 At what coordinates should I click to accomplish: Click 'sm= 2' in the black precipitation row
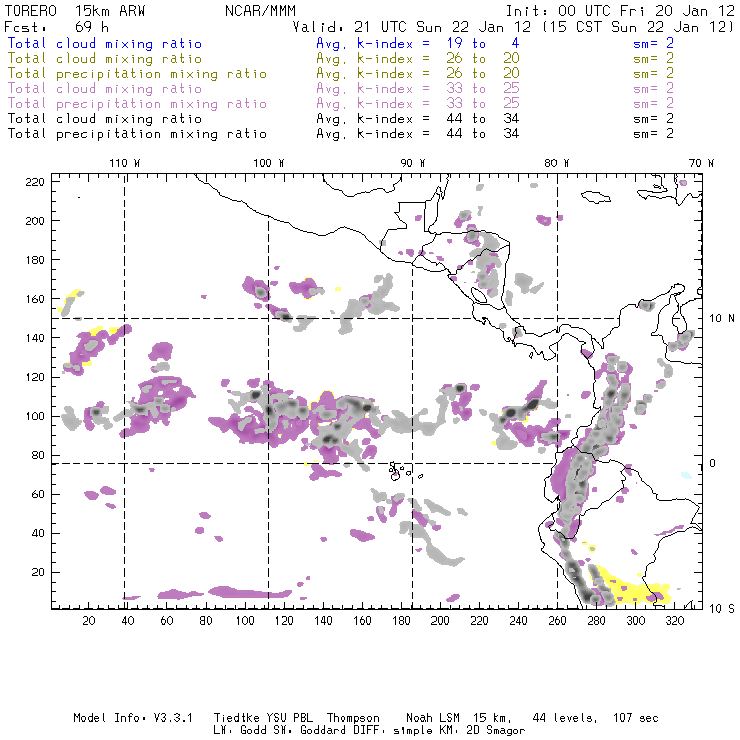(653, 134)
